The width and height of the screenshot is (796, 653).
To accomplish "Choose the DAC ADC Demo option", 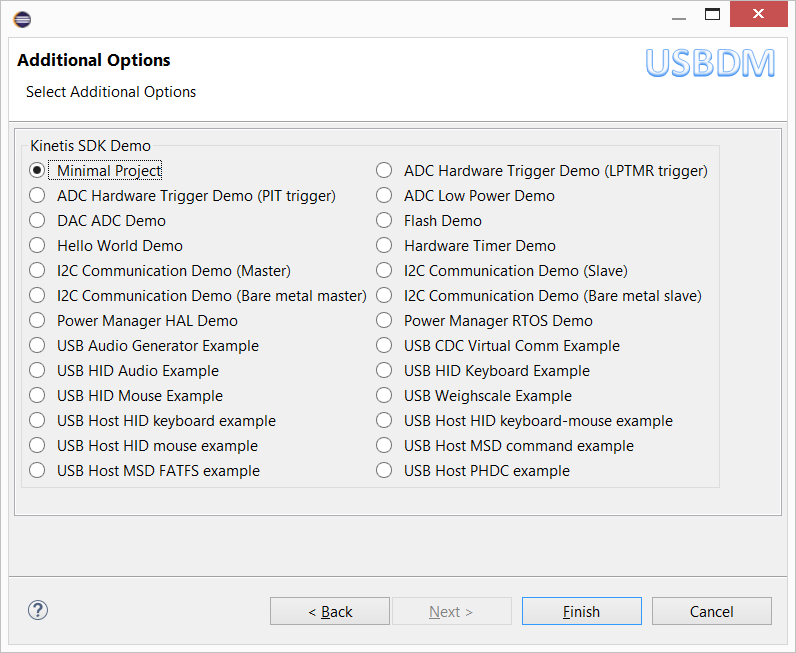I will 38,221.
